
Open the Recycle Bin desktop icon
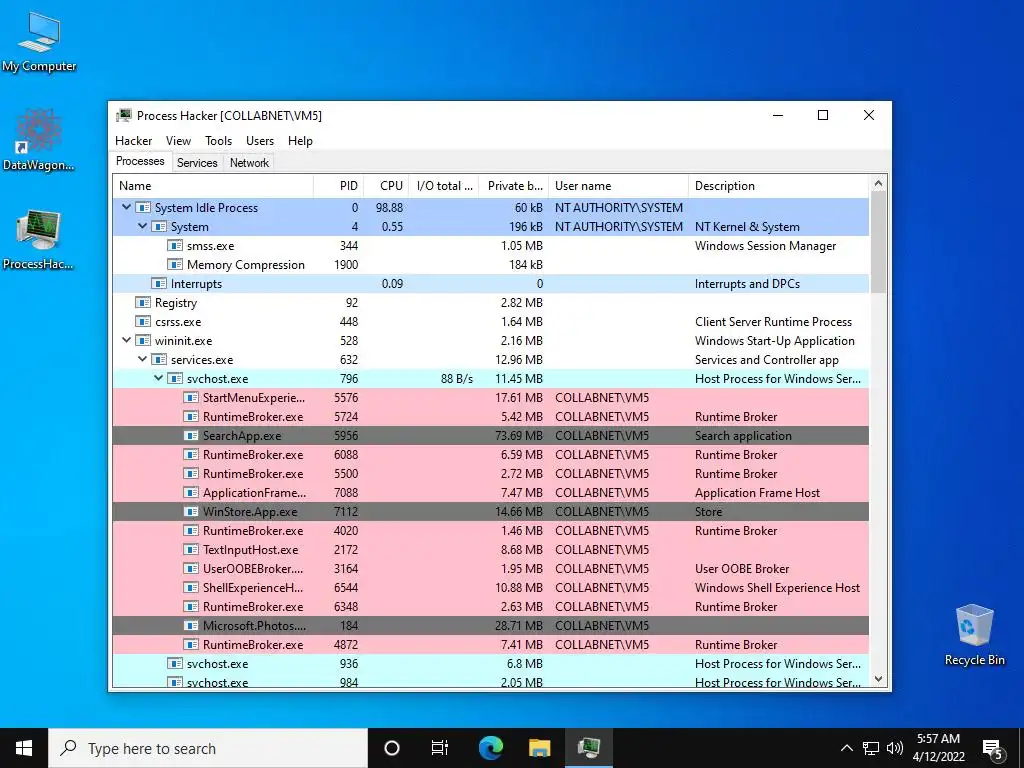(974, 636)
